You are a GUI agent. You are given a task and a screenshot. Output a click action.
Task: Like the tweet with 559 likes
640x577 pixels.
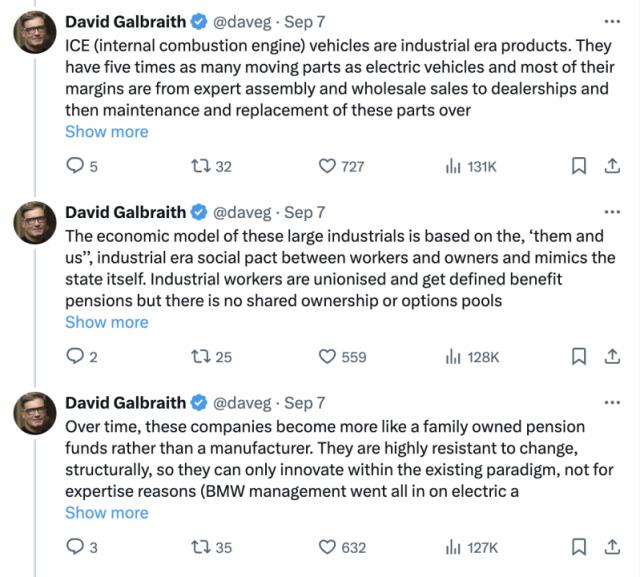click(327, 357)
